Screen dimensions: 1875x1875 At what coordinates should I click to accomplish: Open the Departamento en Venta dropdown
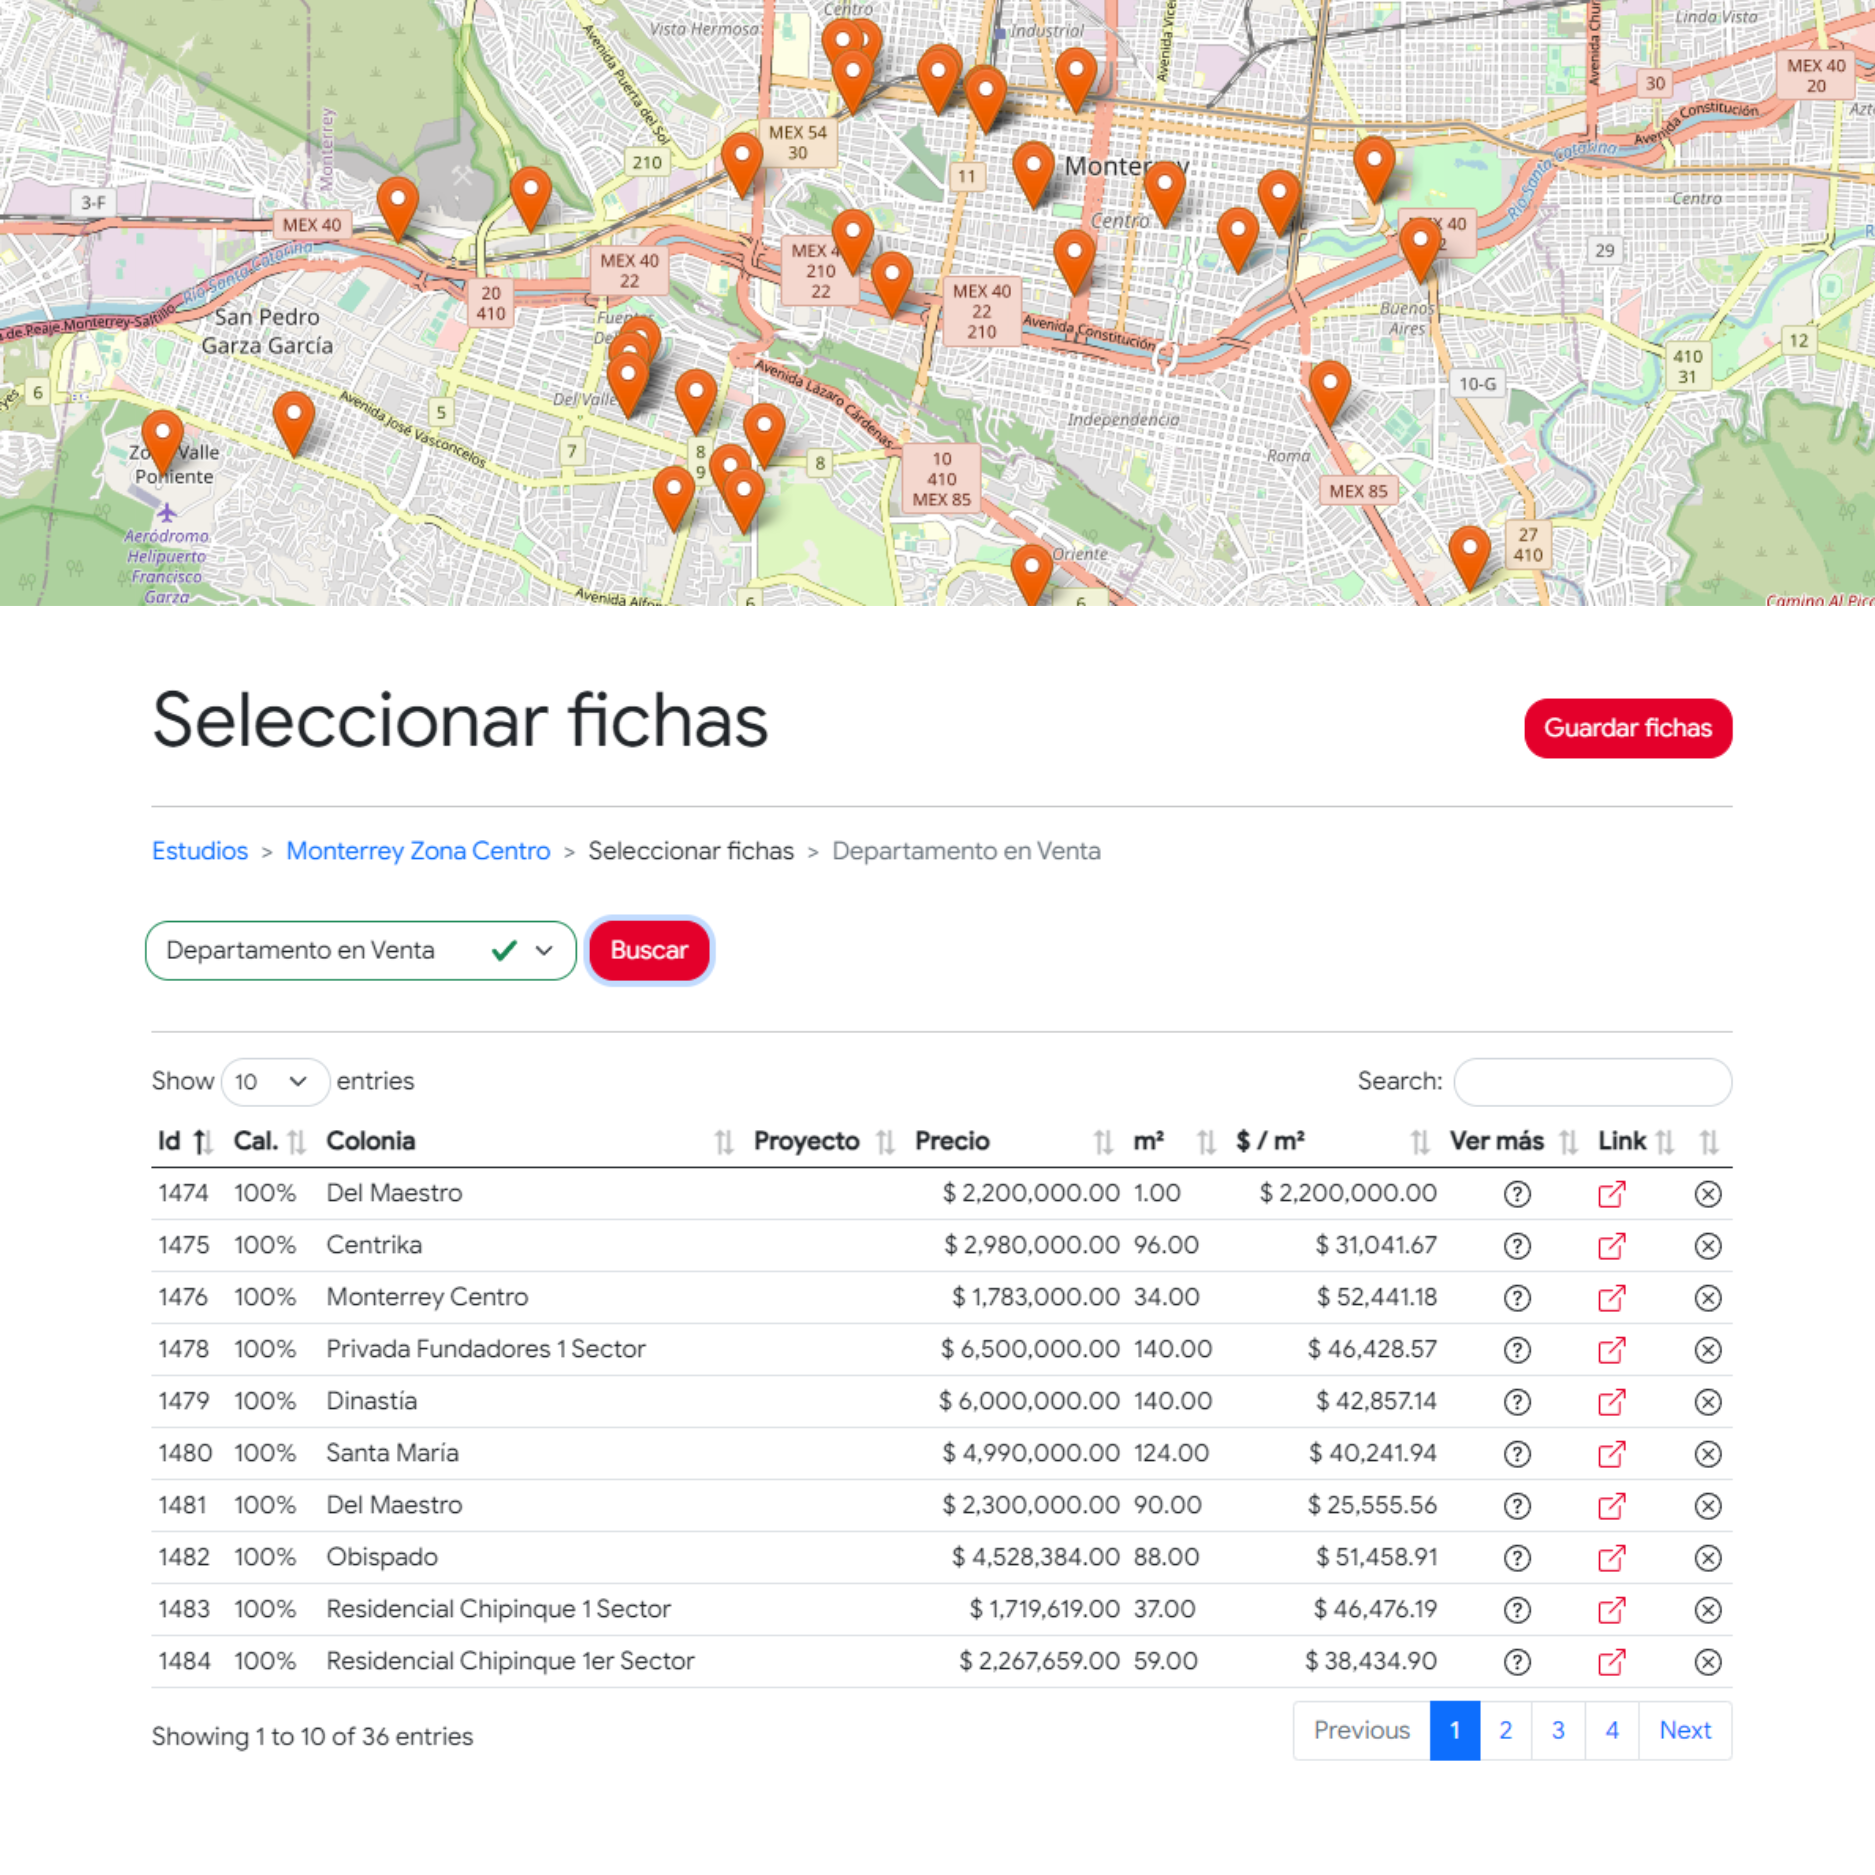360,950
